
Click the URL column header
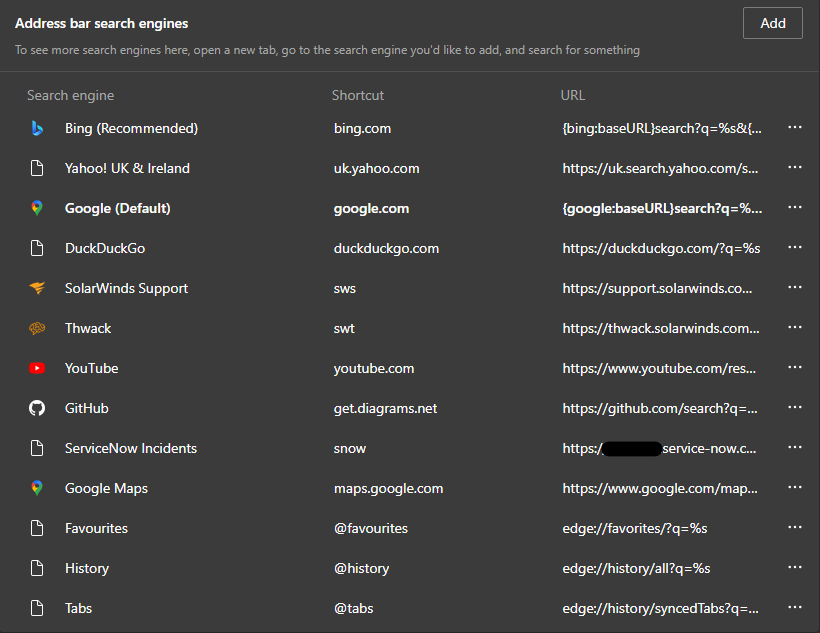[573, 95]
